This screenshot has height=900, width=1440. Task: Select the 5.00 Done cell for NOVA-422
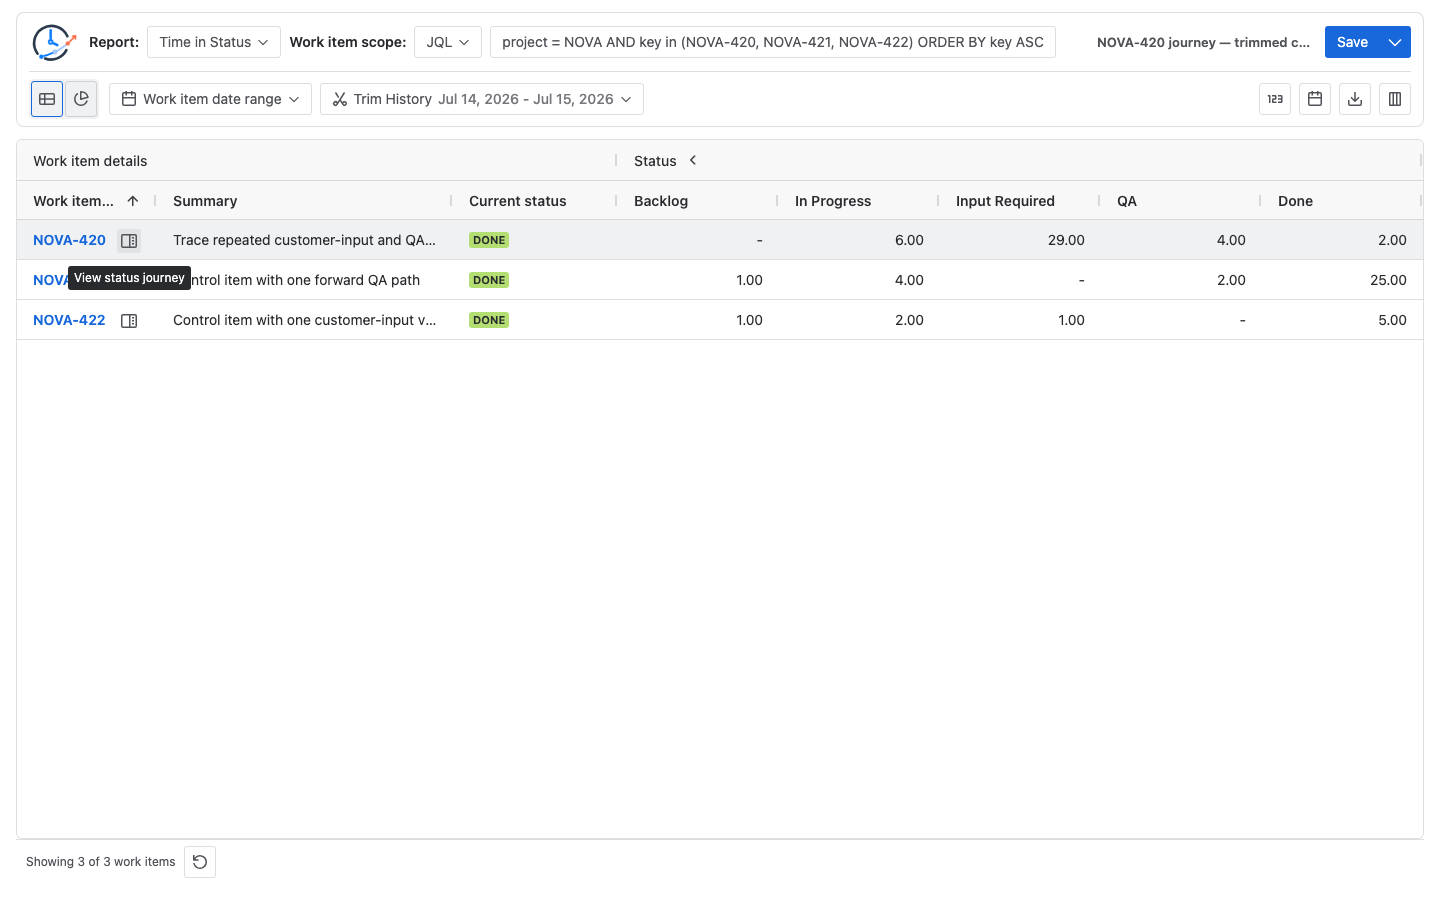tap(1341, 320)
